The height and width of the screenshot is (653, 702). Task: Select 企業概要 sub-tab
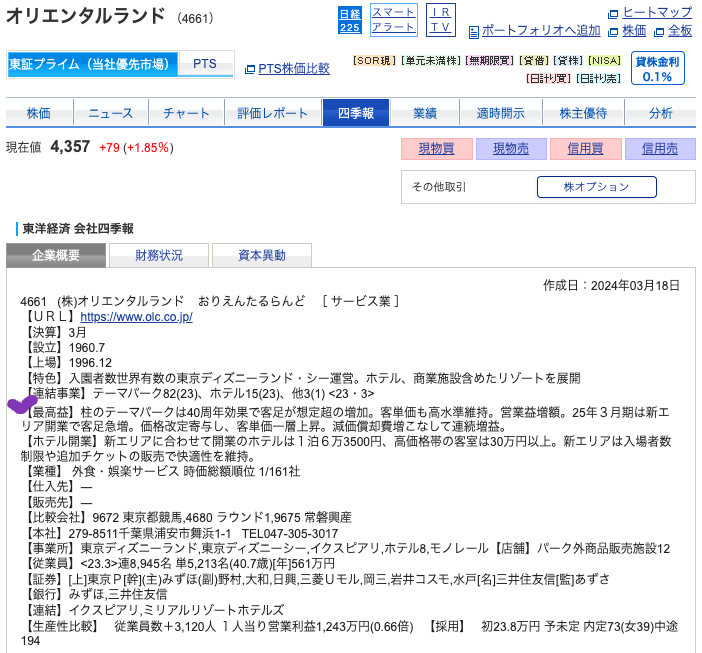pyautogui.click(x=56, y=255)
